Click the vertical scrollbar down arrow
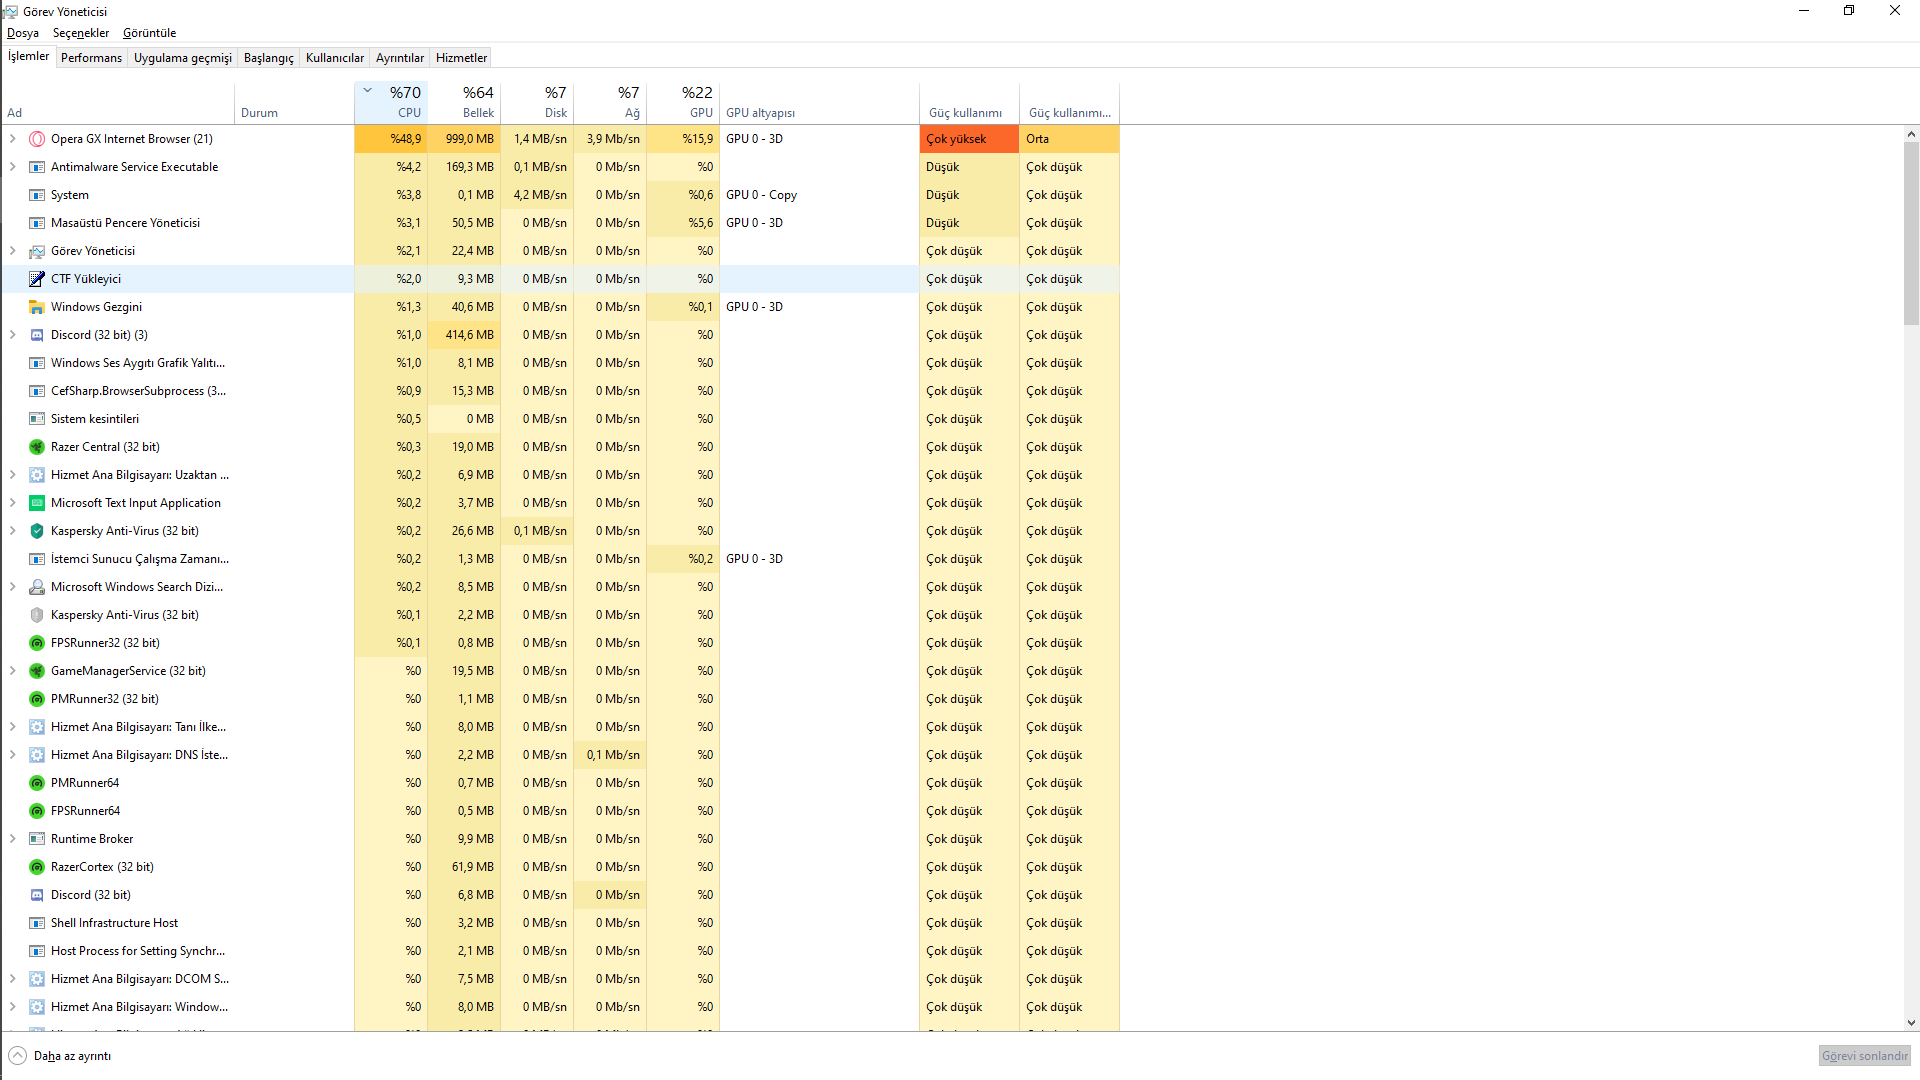Viewport: 1920px width, 1080px height. 1911,1023
